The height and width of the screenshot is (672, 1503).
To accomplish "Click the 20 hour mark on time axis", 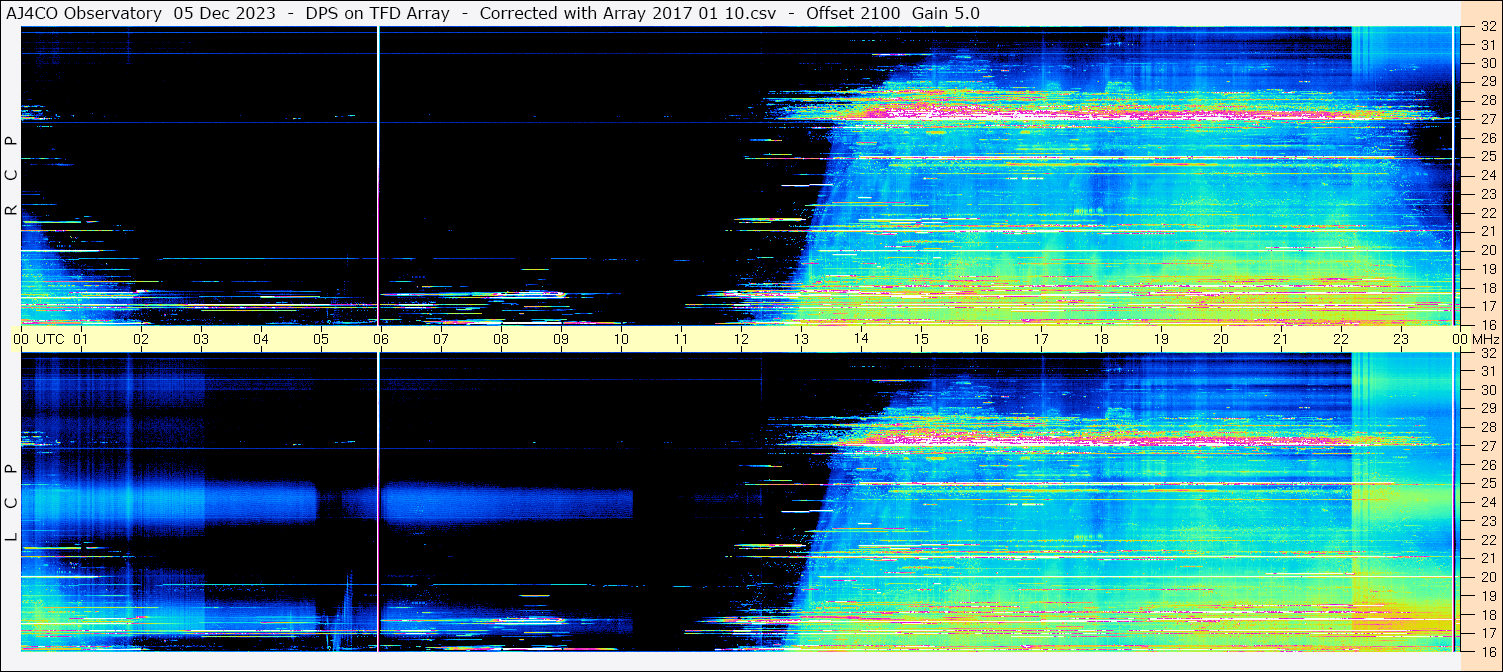I will (x=1221, y=339).
